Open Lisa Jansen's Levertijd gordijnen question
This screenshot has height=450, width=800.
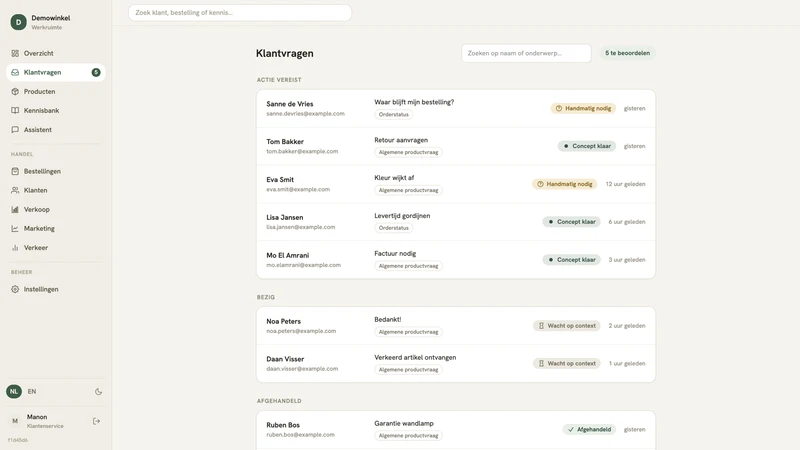pyautogui.click(x=456, y=222)
